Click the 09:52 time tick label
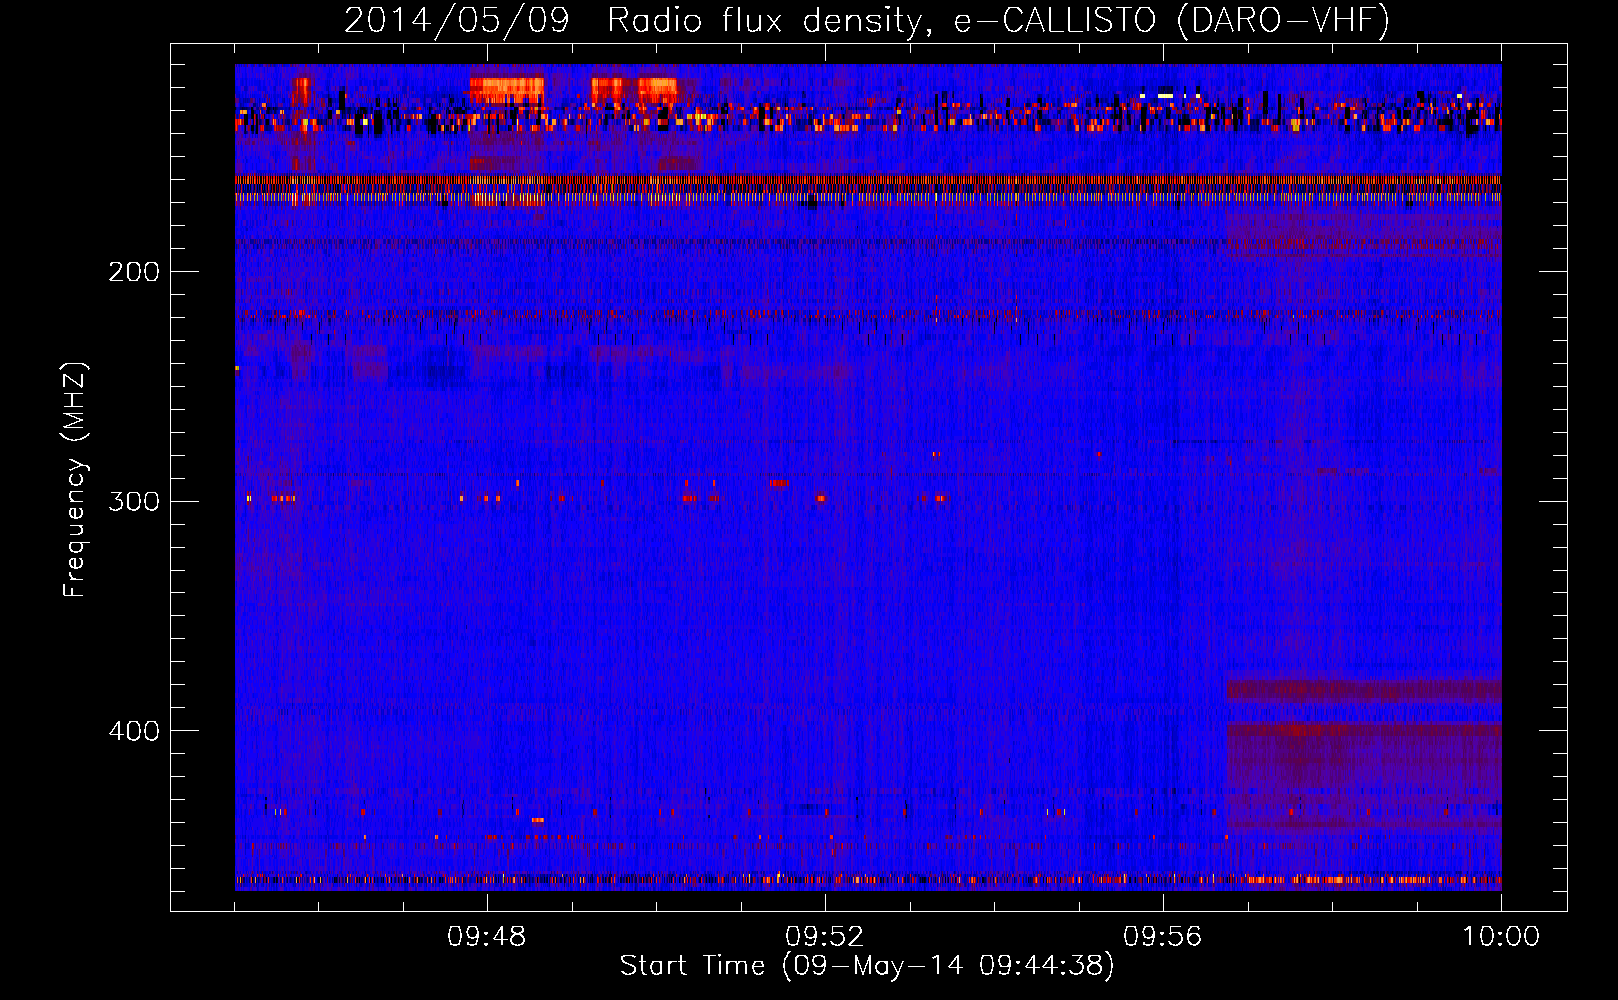1618x1000 pixels. 824,937
